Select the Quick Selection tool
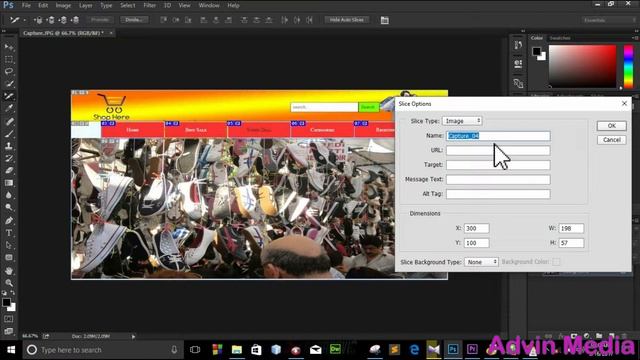640x360 pixels. click(x=9, y=84)
